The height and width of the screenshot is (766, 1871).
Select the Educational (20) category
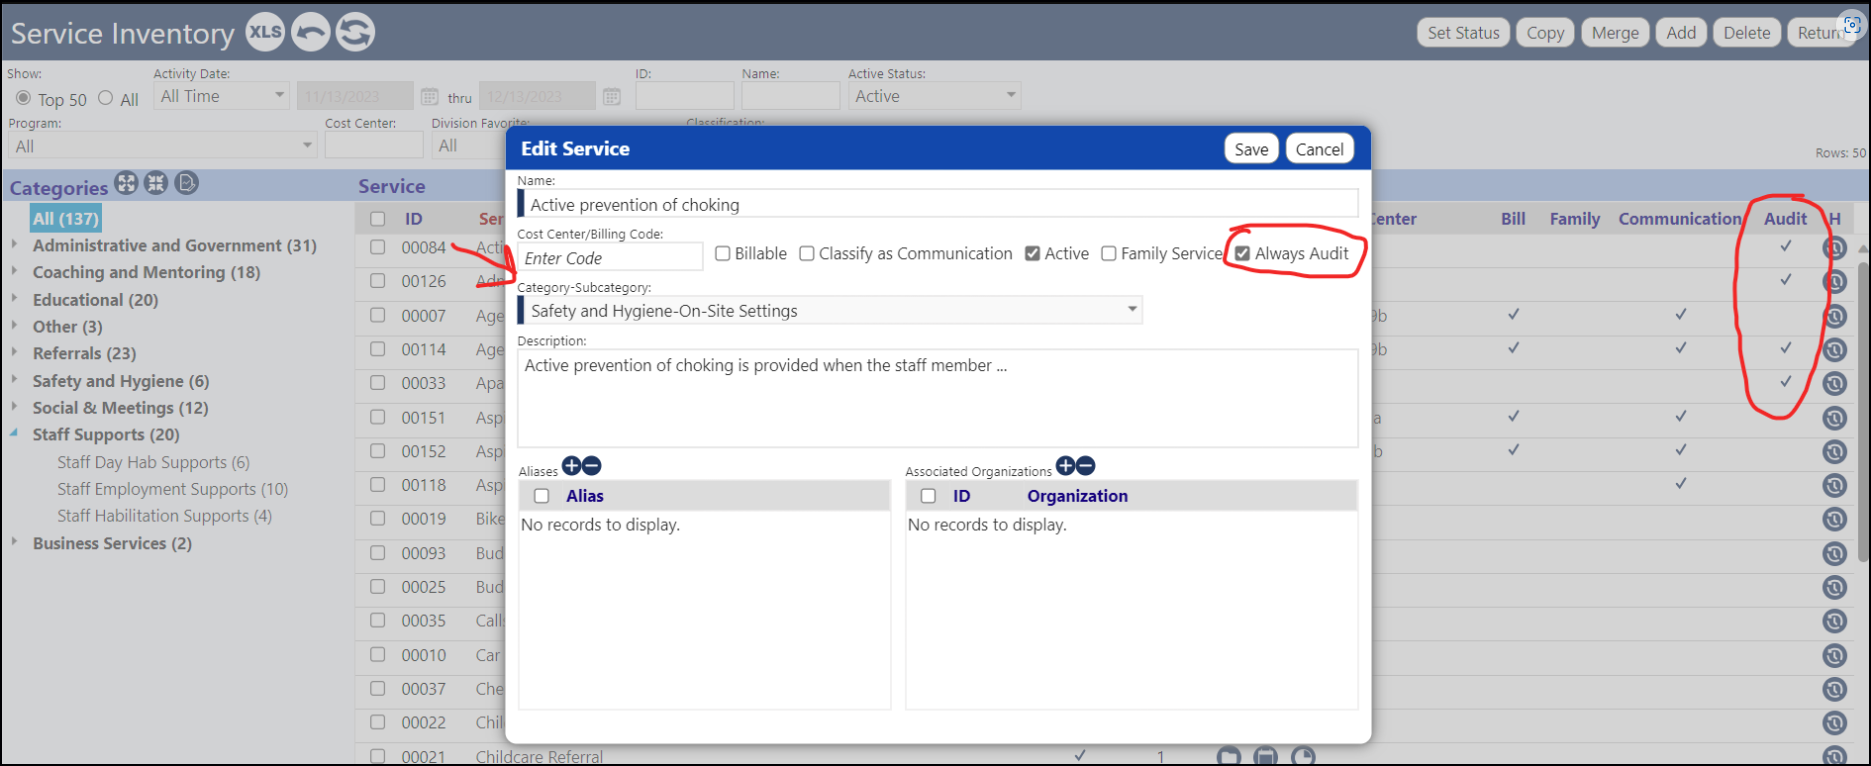pos(95,300)
